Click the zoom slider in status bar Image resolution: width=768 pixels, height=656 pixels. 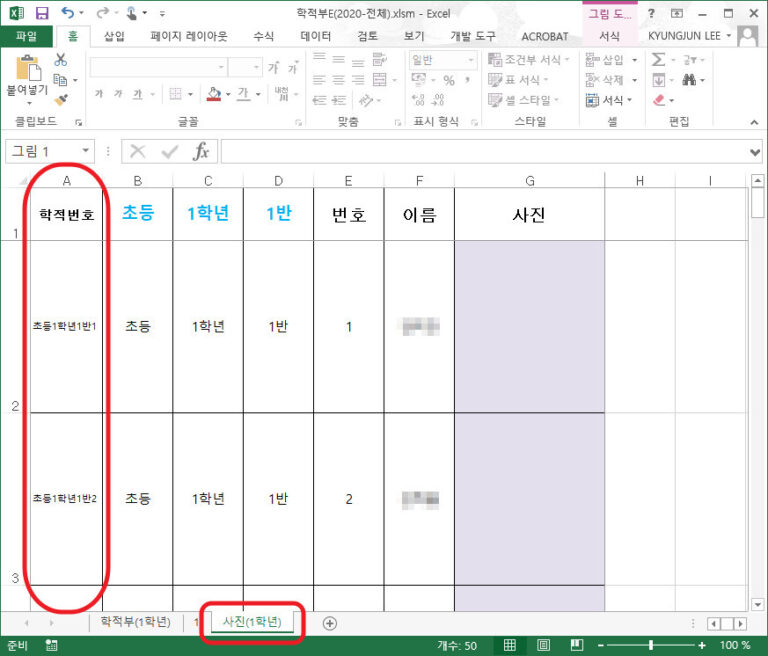(651, 645)
